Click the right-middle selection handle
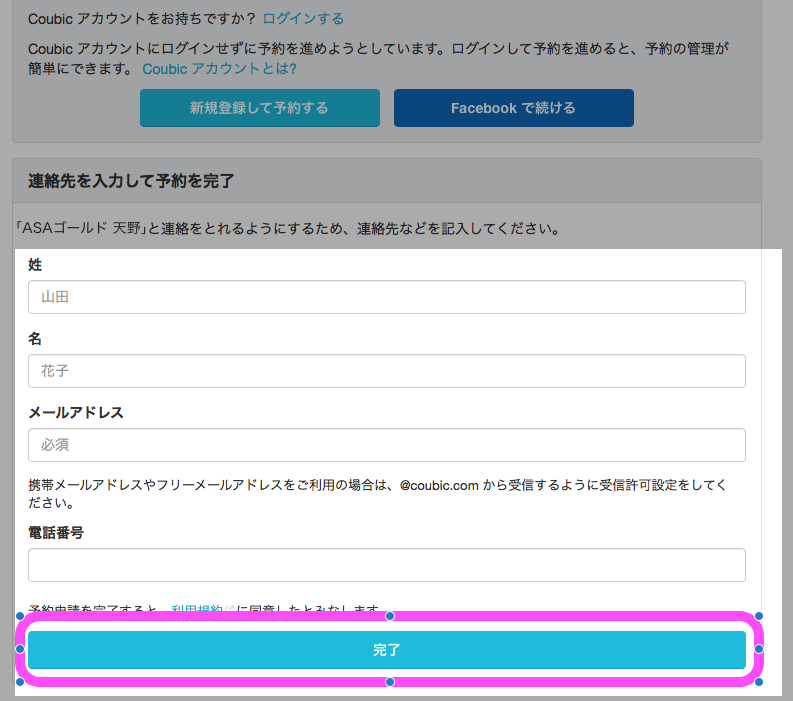This screenshot has width=793, height=701. (759, 649)
